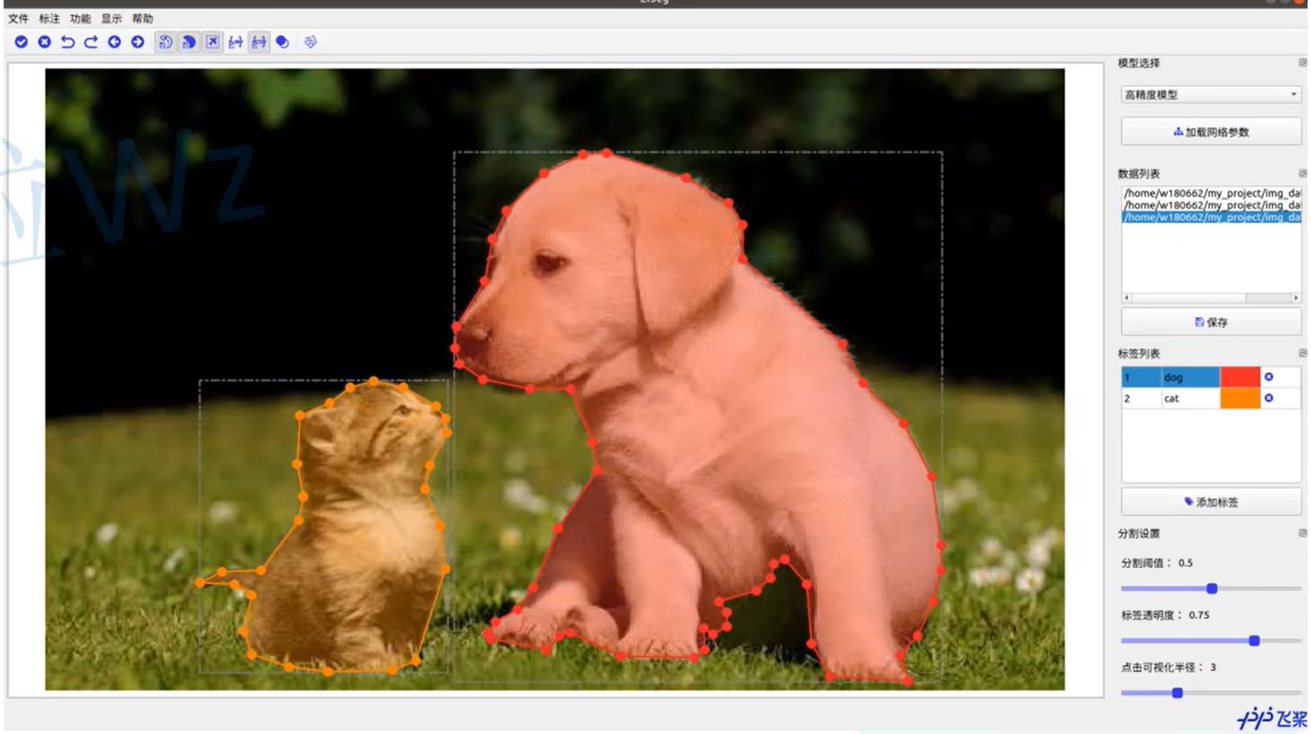The width and height of the screenshot is (1311, 734).
Task: Toggle the boxed X toolbar icon
Action: 212,42
